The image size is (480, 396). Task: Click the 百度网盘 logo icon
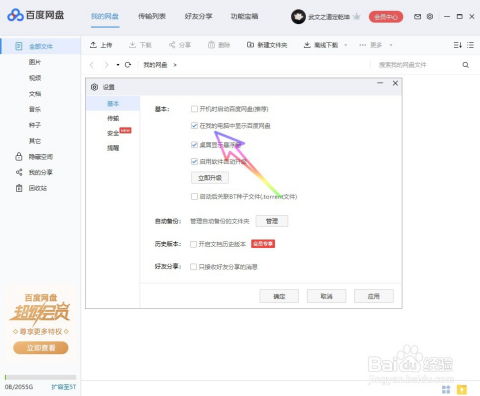(x=15, y=15)
